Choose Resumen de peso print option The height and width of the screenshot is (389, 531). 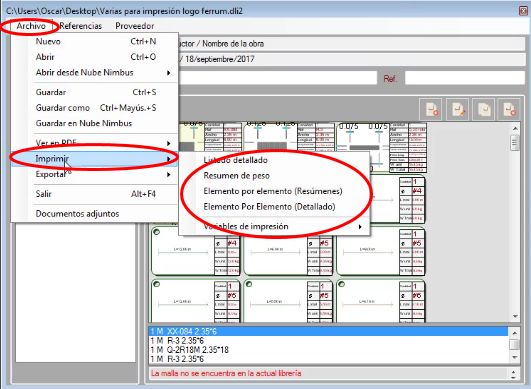236,176
